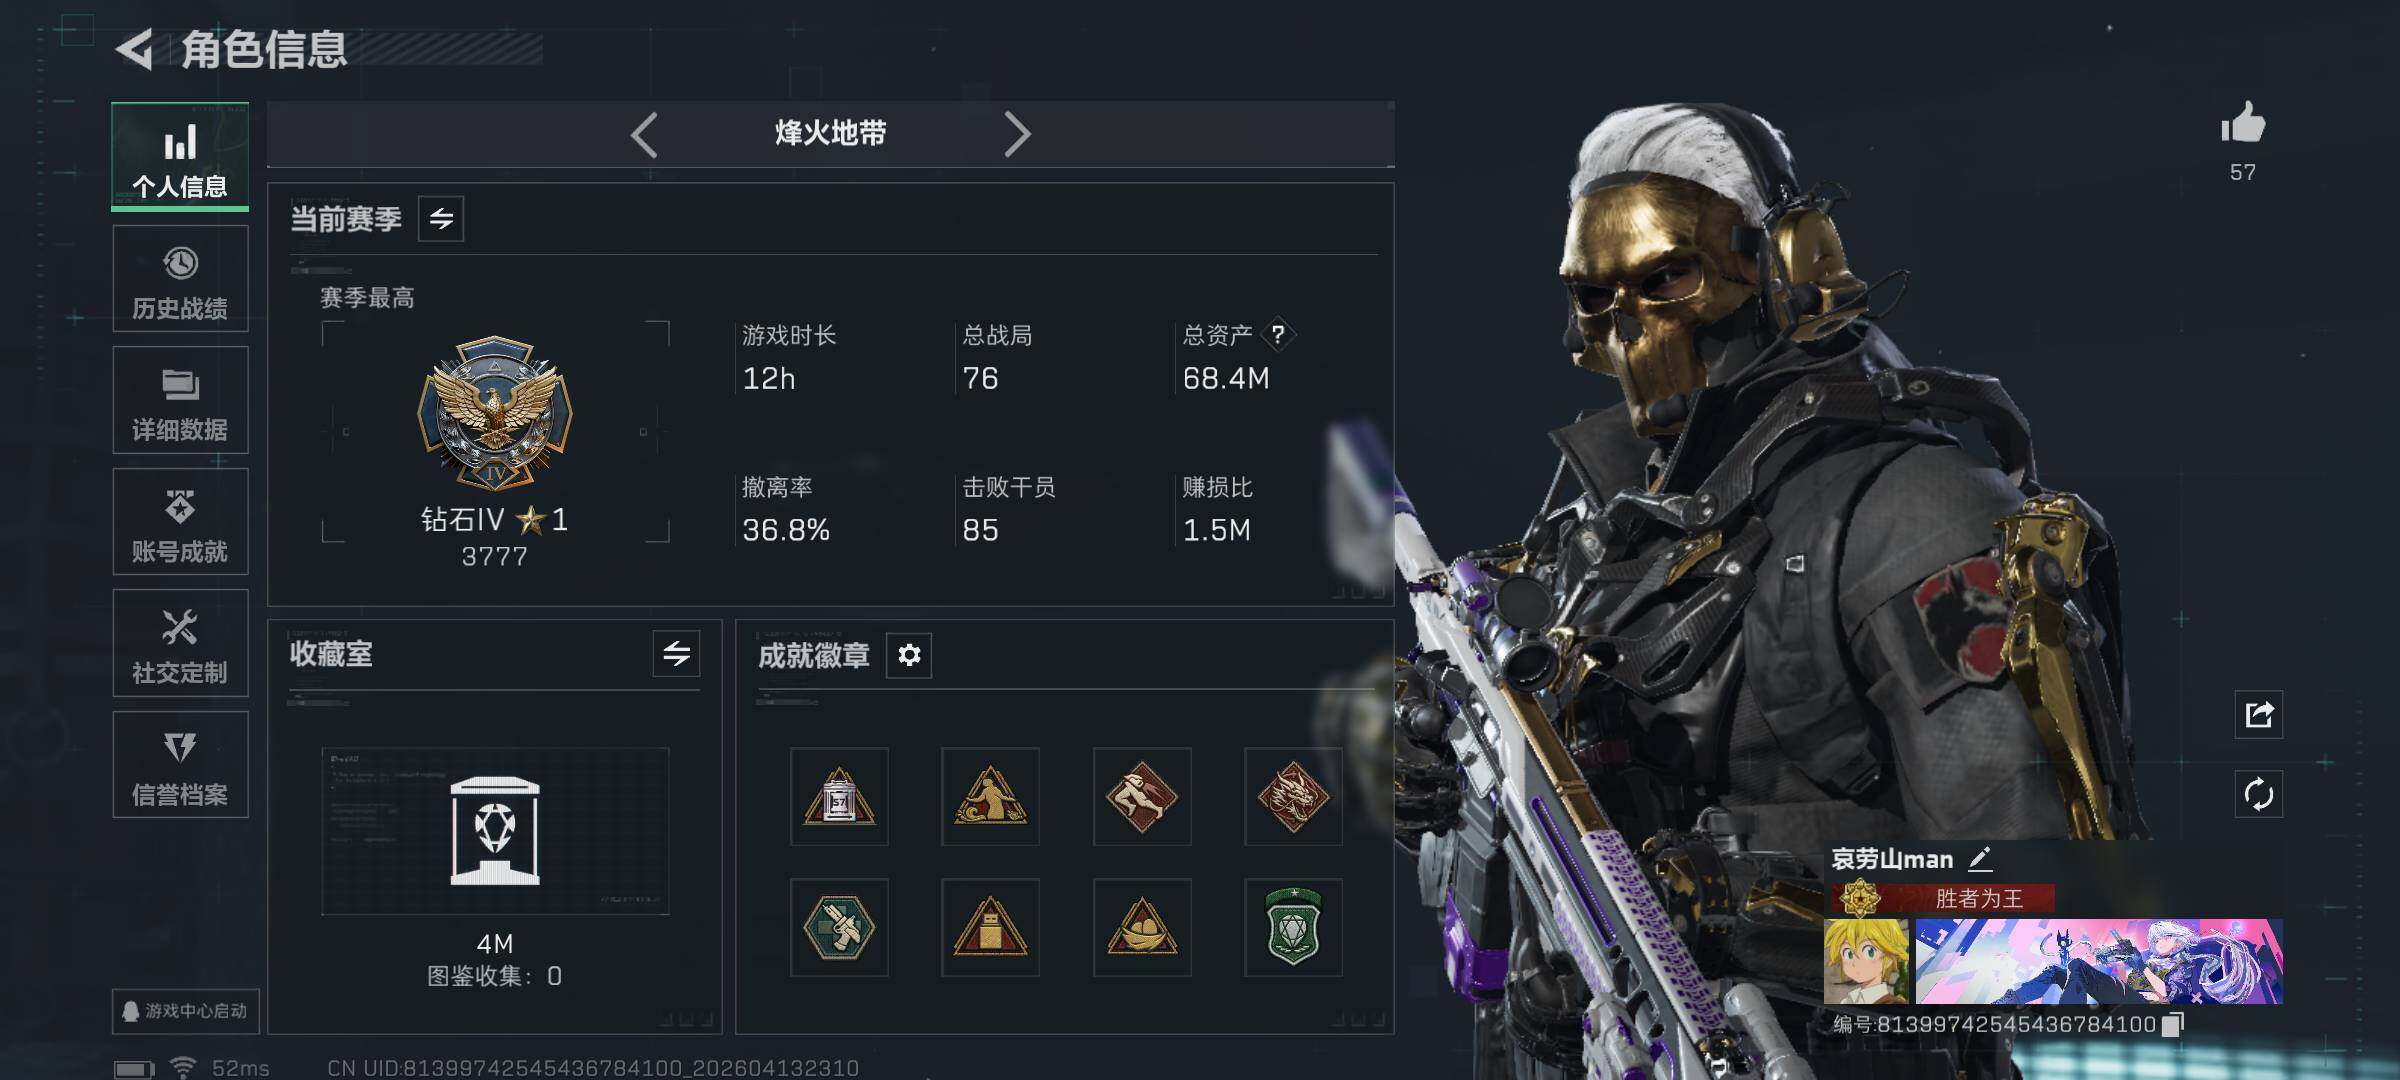
Task: Click the 总资产 question mark help icon
Action: click(1278, 334)
